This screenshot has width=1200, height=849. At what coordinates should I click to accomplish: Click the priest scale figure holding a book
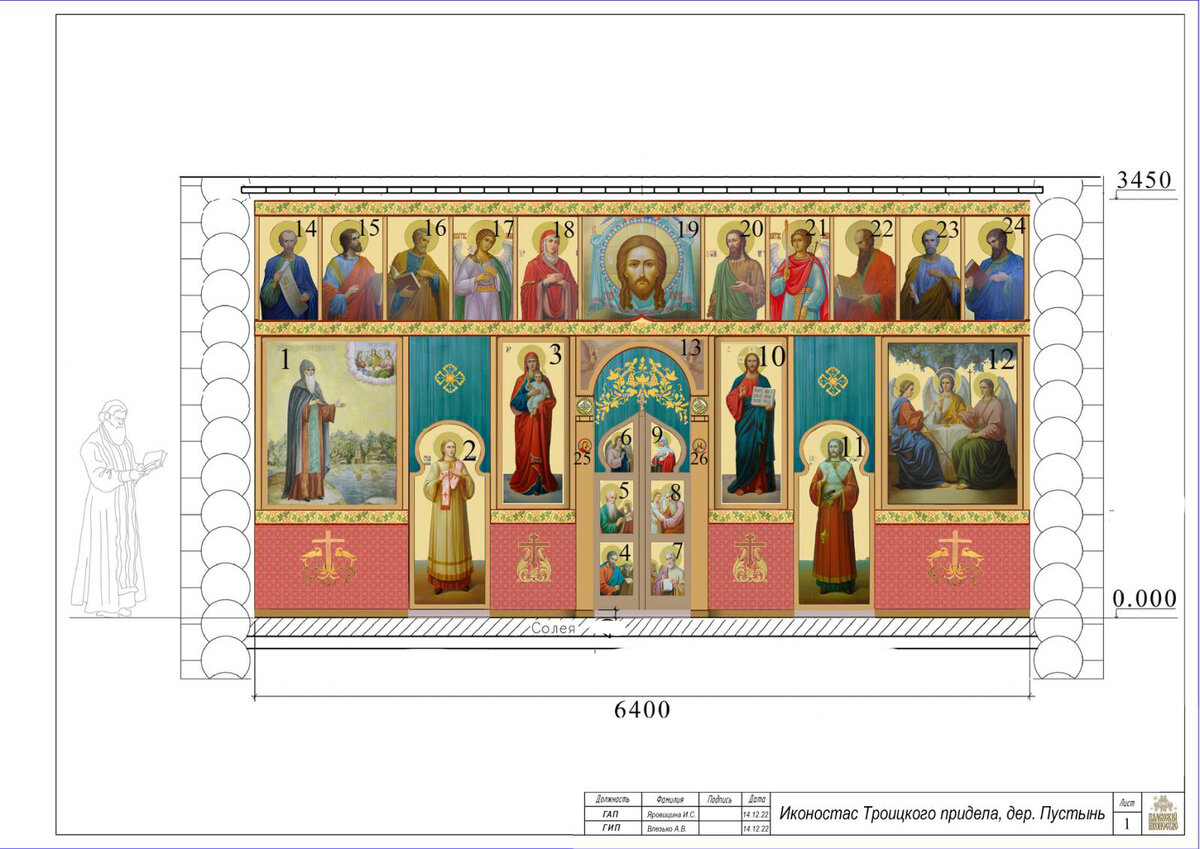[x=117, y=508]
